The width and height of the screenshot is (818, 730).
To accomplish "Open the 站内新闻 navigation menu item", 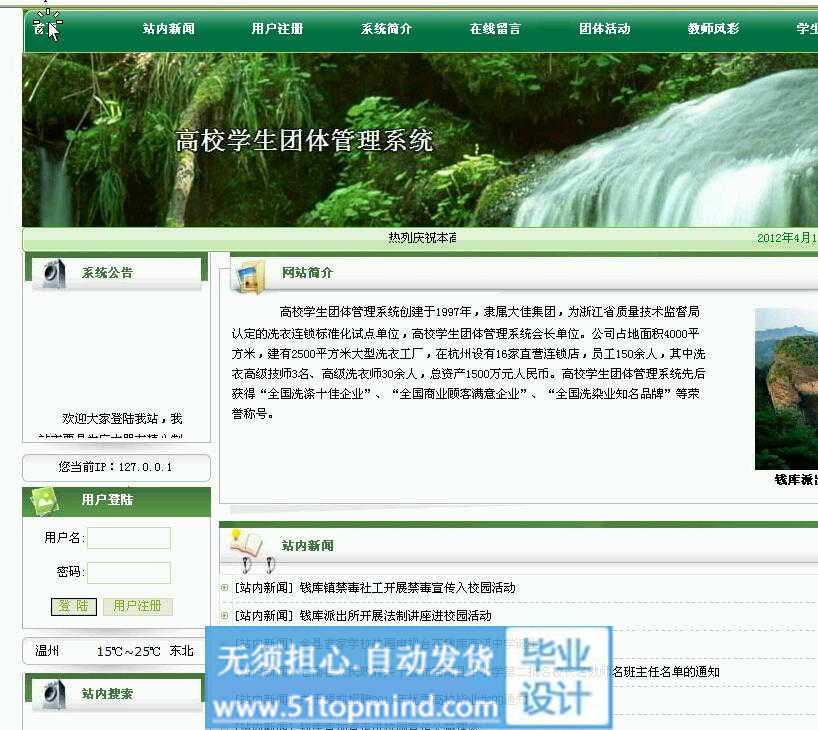I will pyautogui.click(x=169, y=29).
